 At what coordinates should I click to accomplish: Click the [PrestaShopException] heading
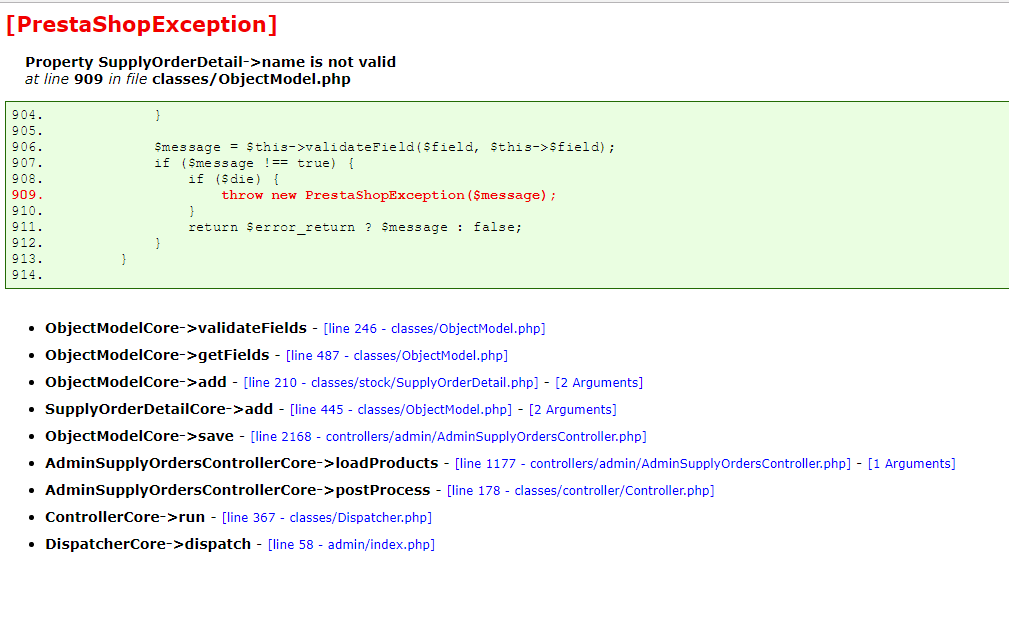click(142, 24)
